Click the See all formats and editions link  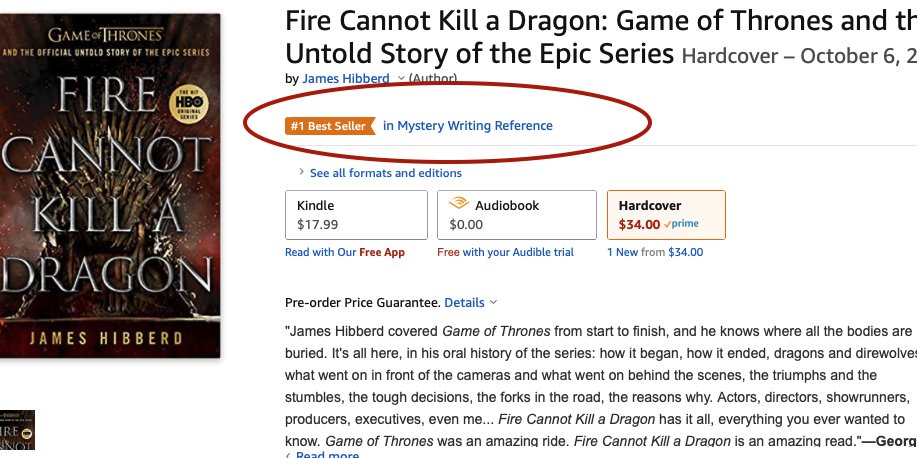(385, 173)
